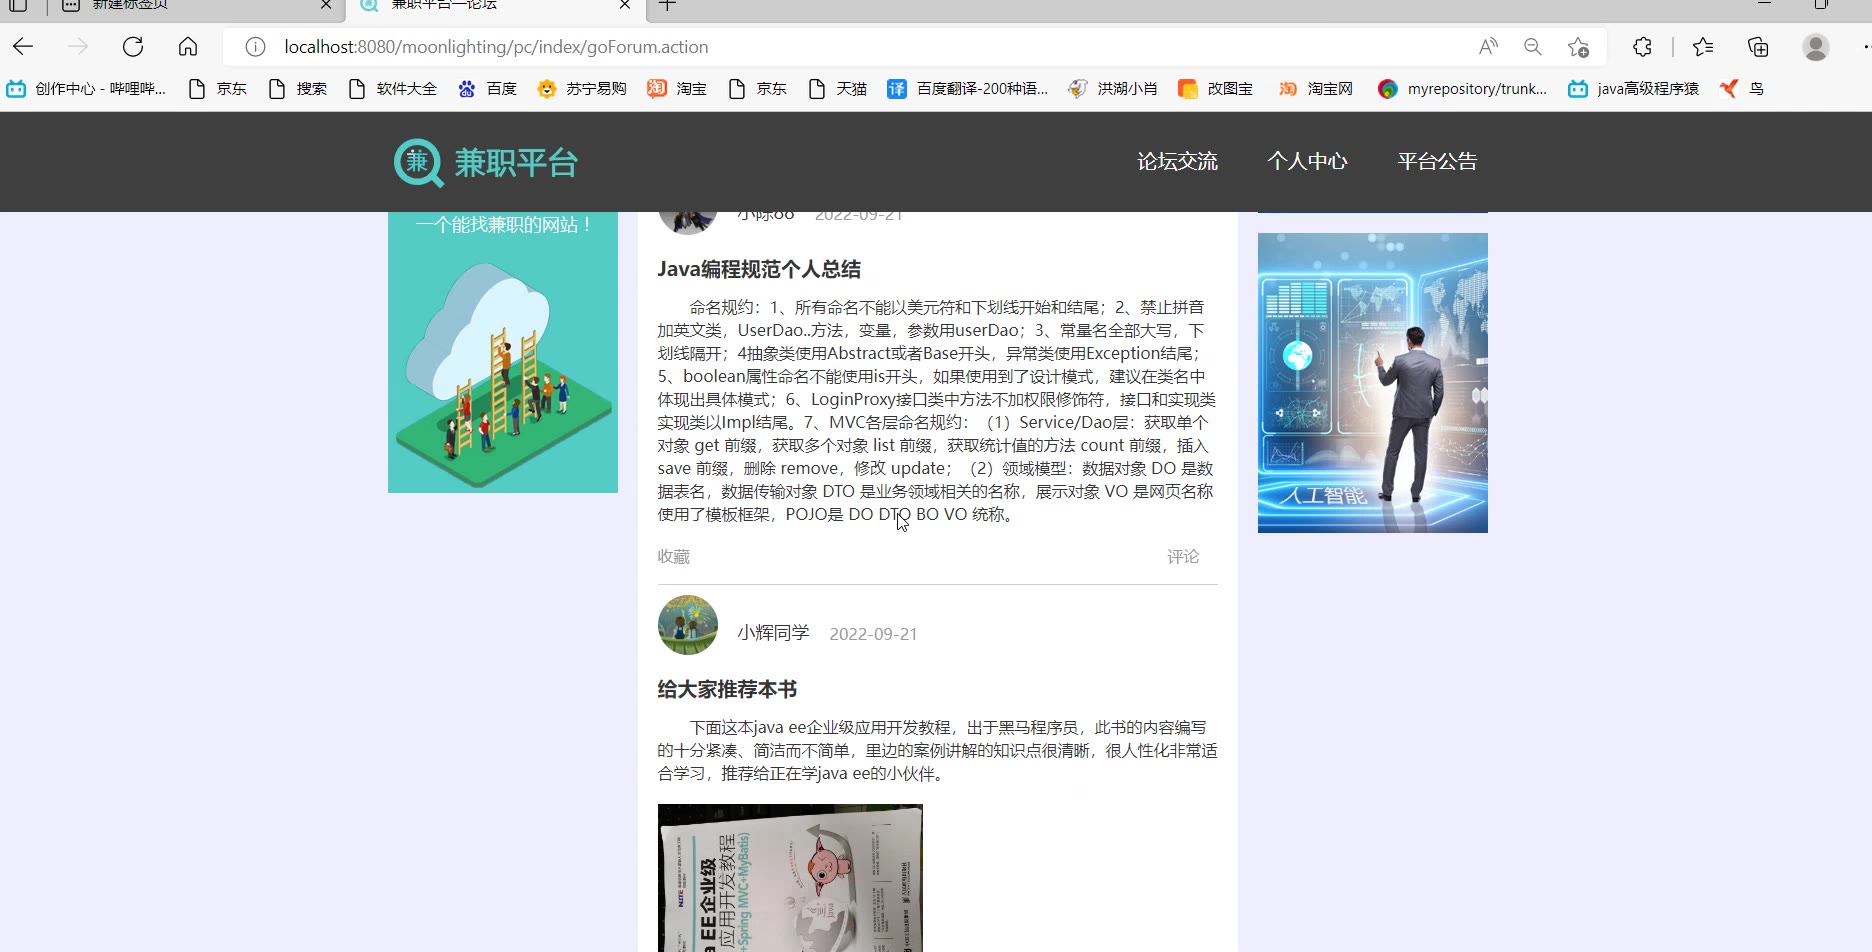The width and height of the screenshot is (1872, 952).
Task: Click the Java EE book cover photo
Action: coord(790,878)
